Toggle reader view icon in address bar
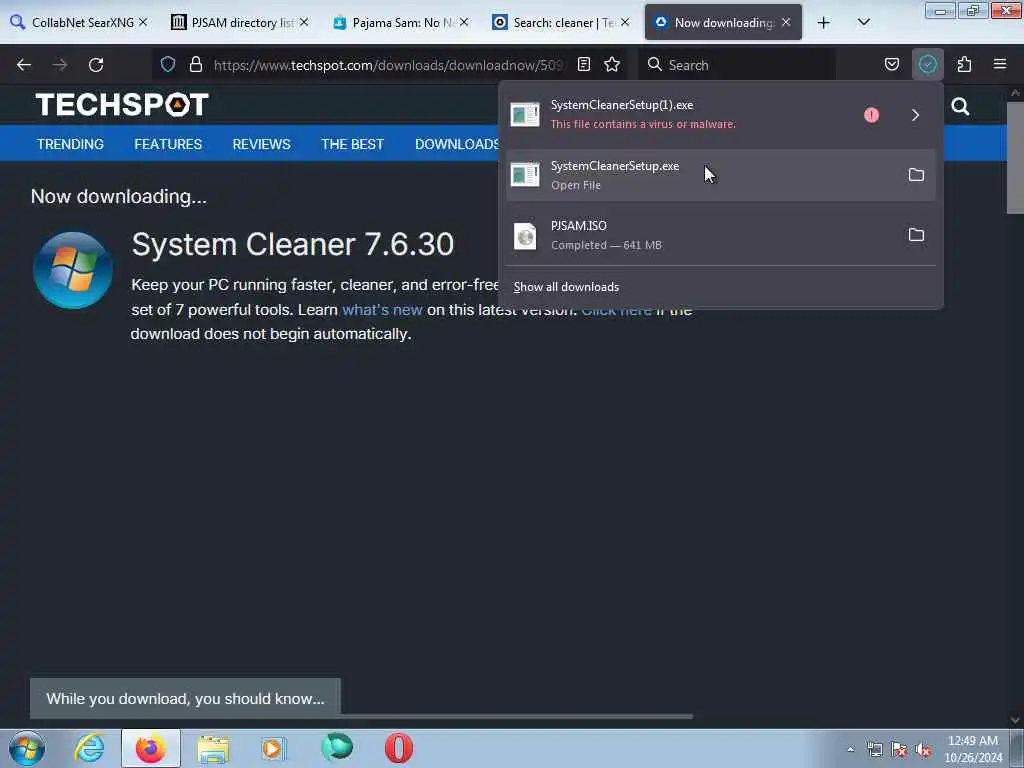Image resolution: width=1024 pixels, height=768 pixels. (x=584, y=64)
